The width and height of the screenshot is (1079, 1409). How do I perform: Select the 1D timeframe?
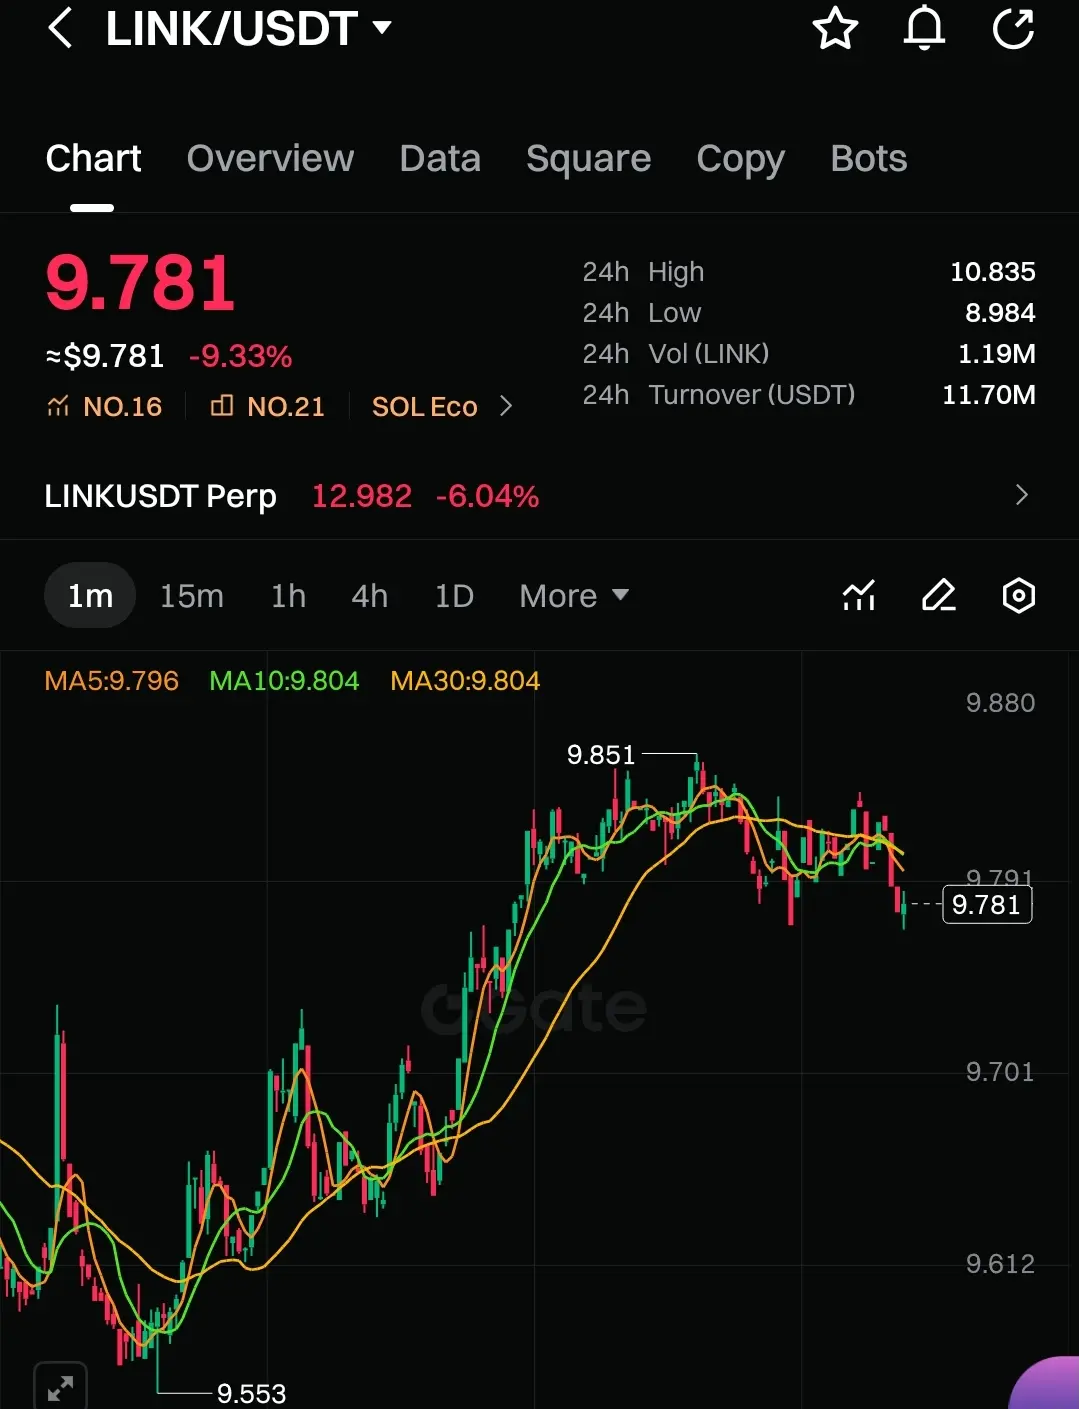pyautogui.click(x=454, y=596)
